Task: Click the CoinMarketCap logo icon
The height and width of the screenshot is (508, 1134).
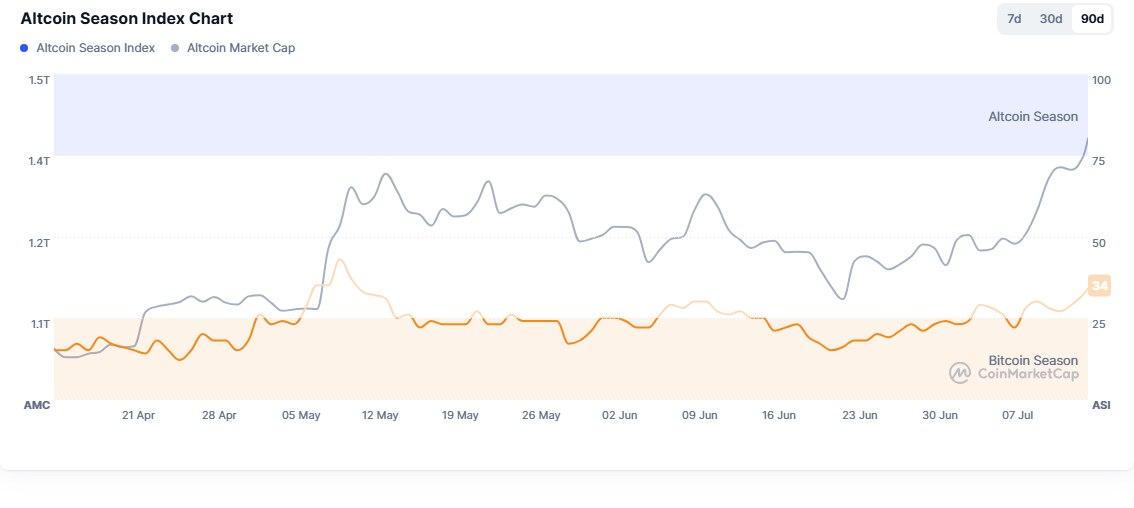Action: 960,374
